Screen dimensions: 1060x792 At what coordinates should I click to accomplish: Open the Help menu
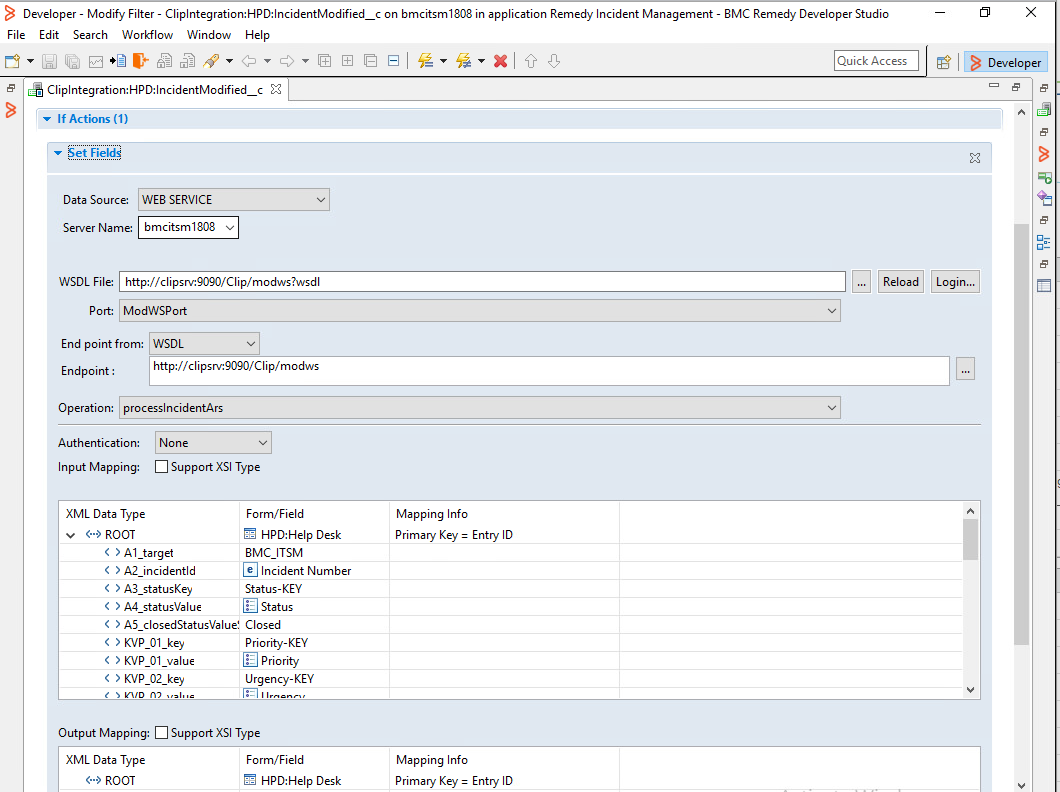[257, 35]
